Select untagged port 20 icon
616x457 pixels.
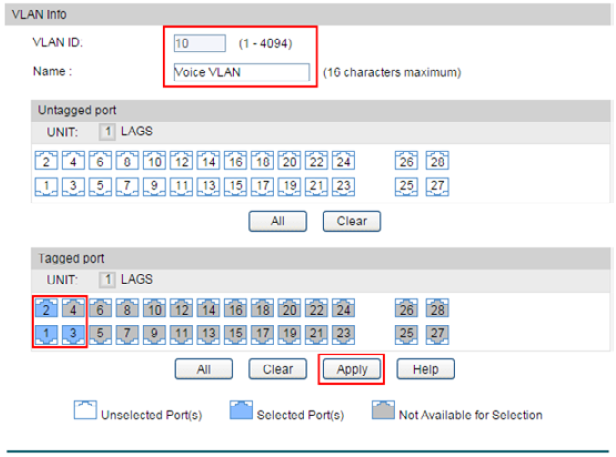(x=289, y=160)
